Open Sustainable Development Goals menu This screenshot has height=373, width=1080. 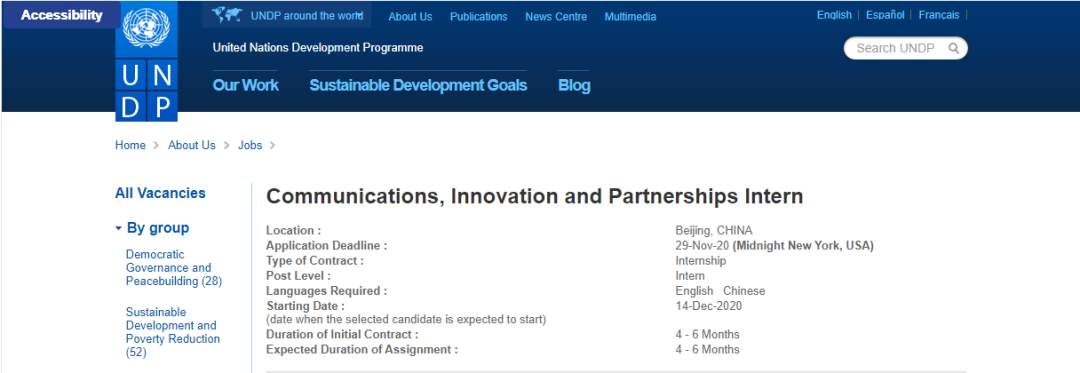pyautogui.click(x=418, y=85)
